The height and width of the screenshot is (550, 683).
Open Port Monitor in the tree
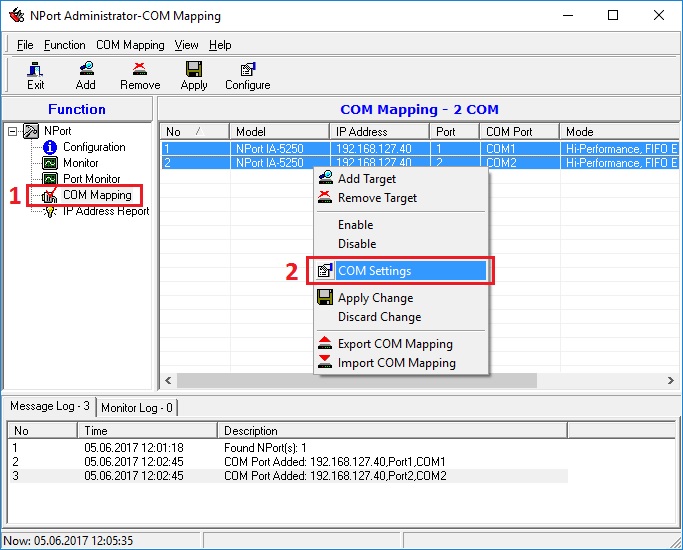tap(91, 179)
